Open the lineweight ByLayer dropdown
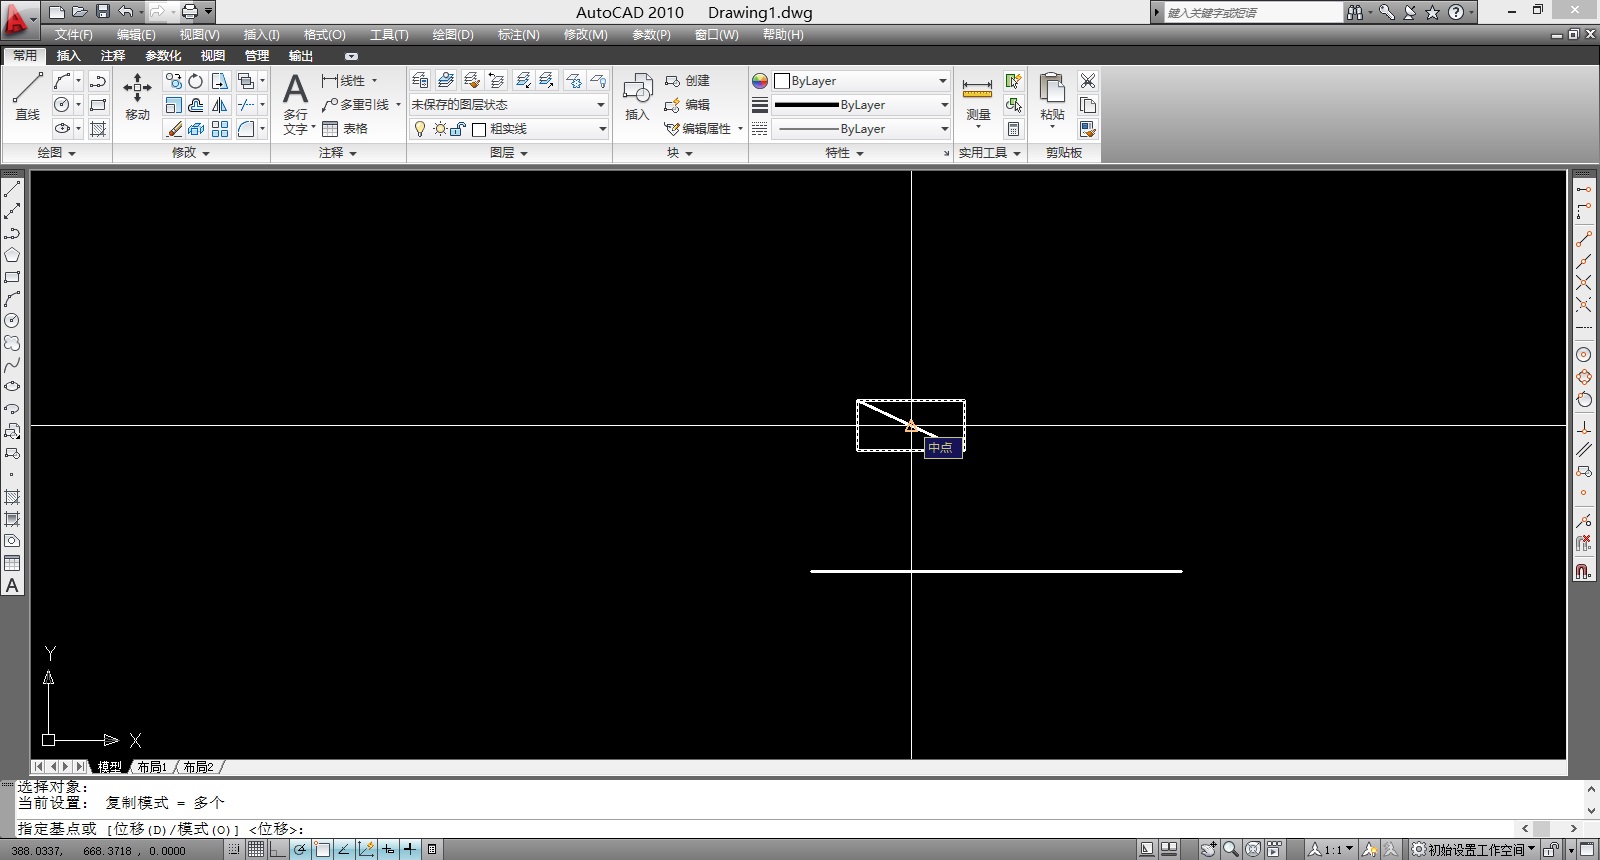Screen dimensions: 1600x860 click(861, 105)
